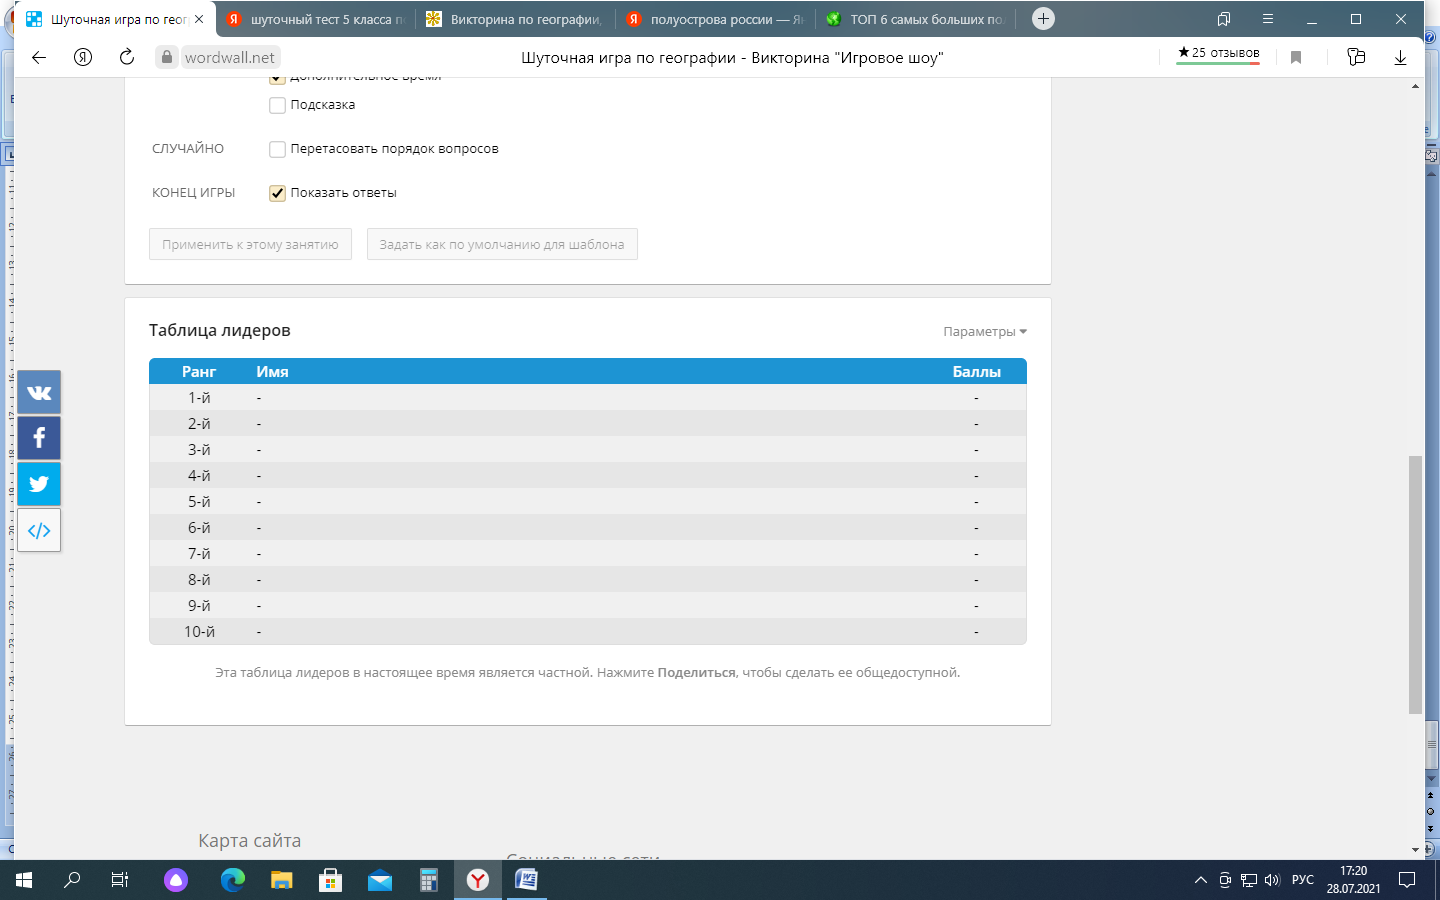Select the 10-й leaderboard row
This screenshot has width=1440, height=900.
click(x=588, y=631)
